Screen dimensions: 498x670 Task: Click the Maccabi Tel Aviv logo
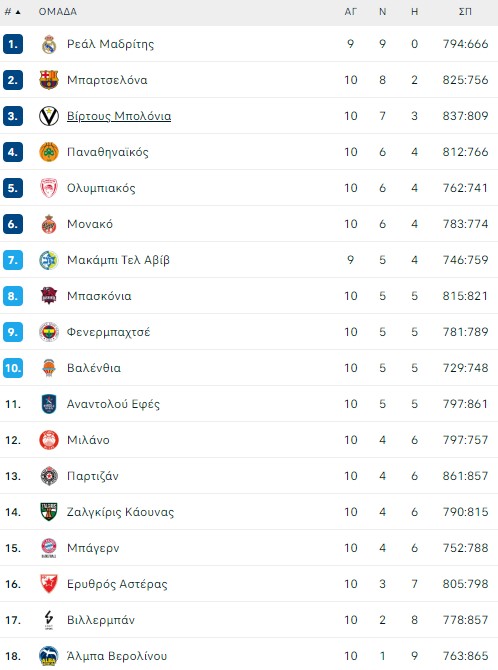[49, 260]
